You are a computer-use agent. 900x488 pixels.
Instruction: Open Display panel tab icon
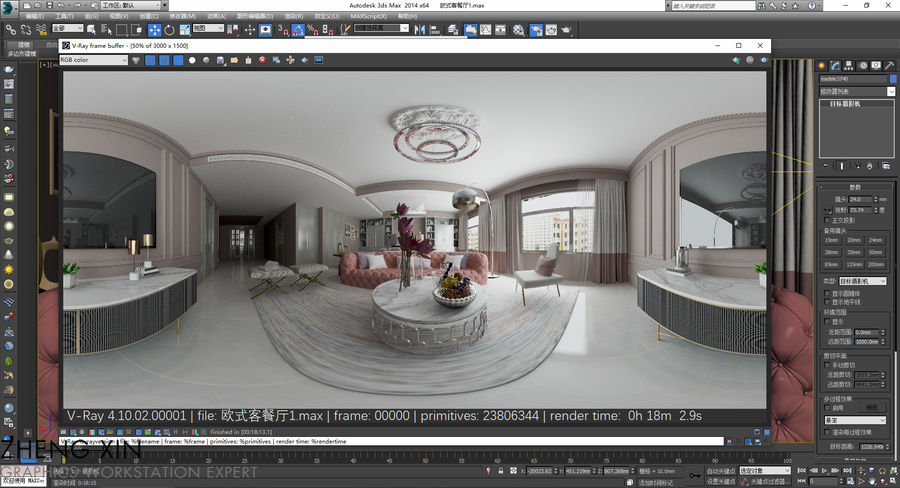point(876,65)
